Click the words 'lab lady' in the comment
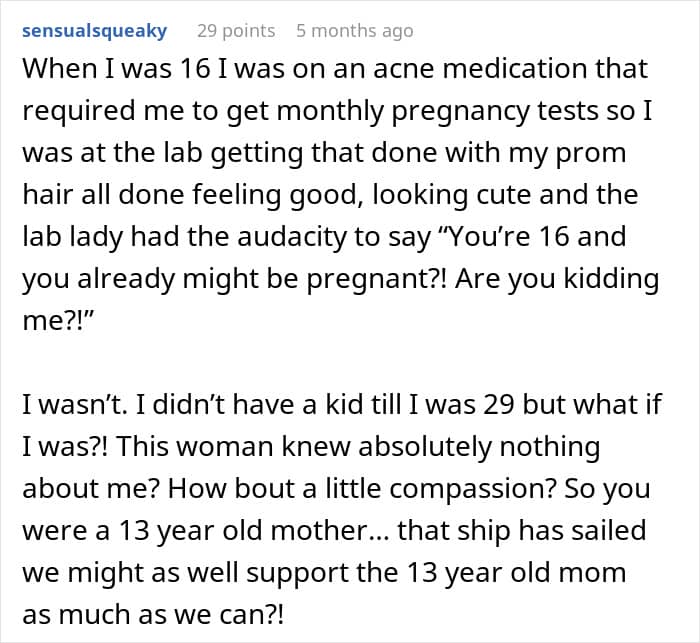Viewport: 700px width, 643px height. 73,237
